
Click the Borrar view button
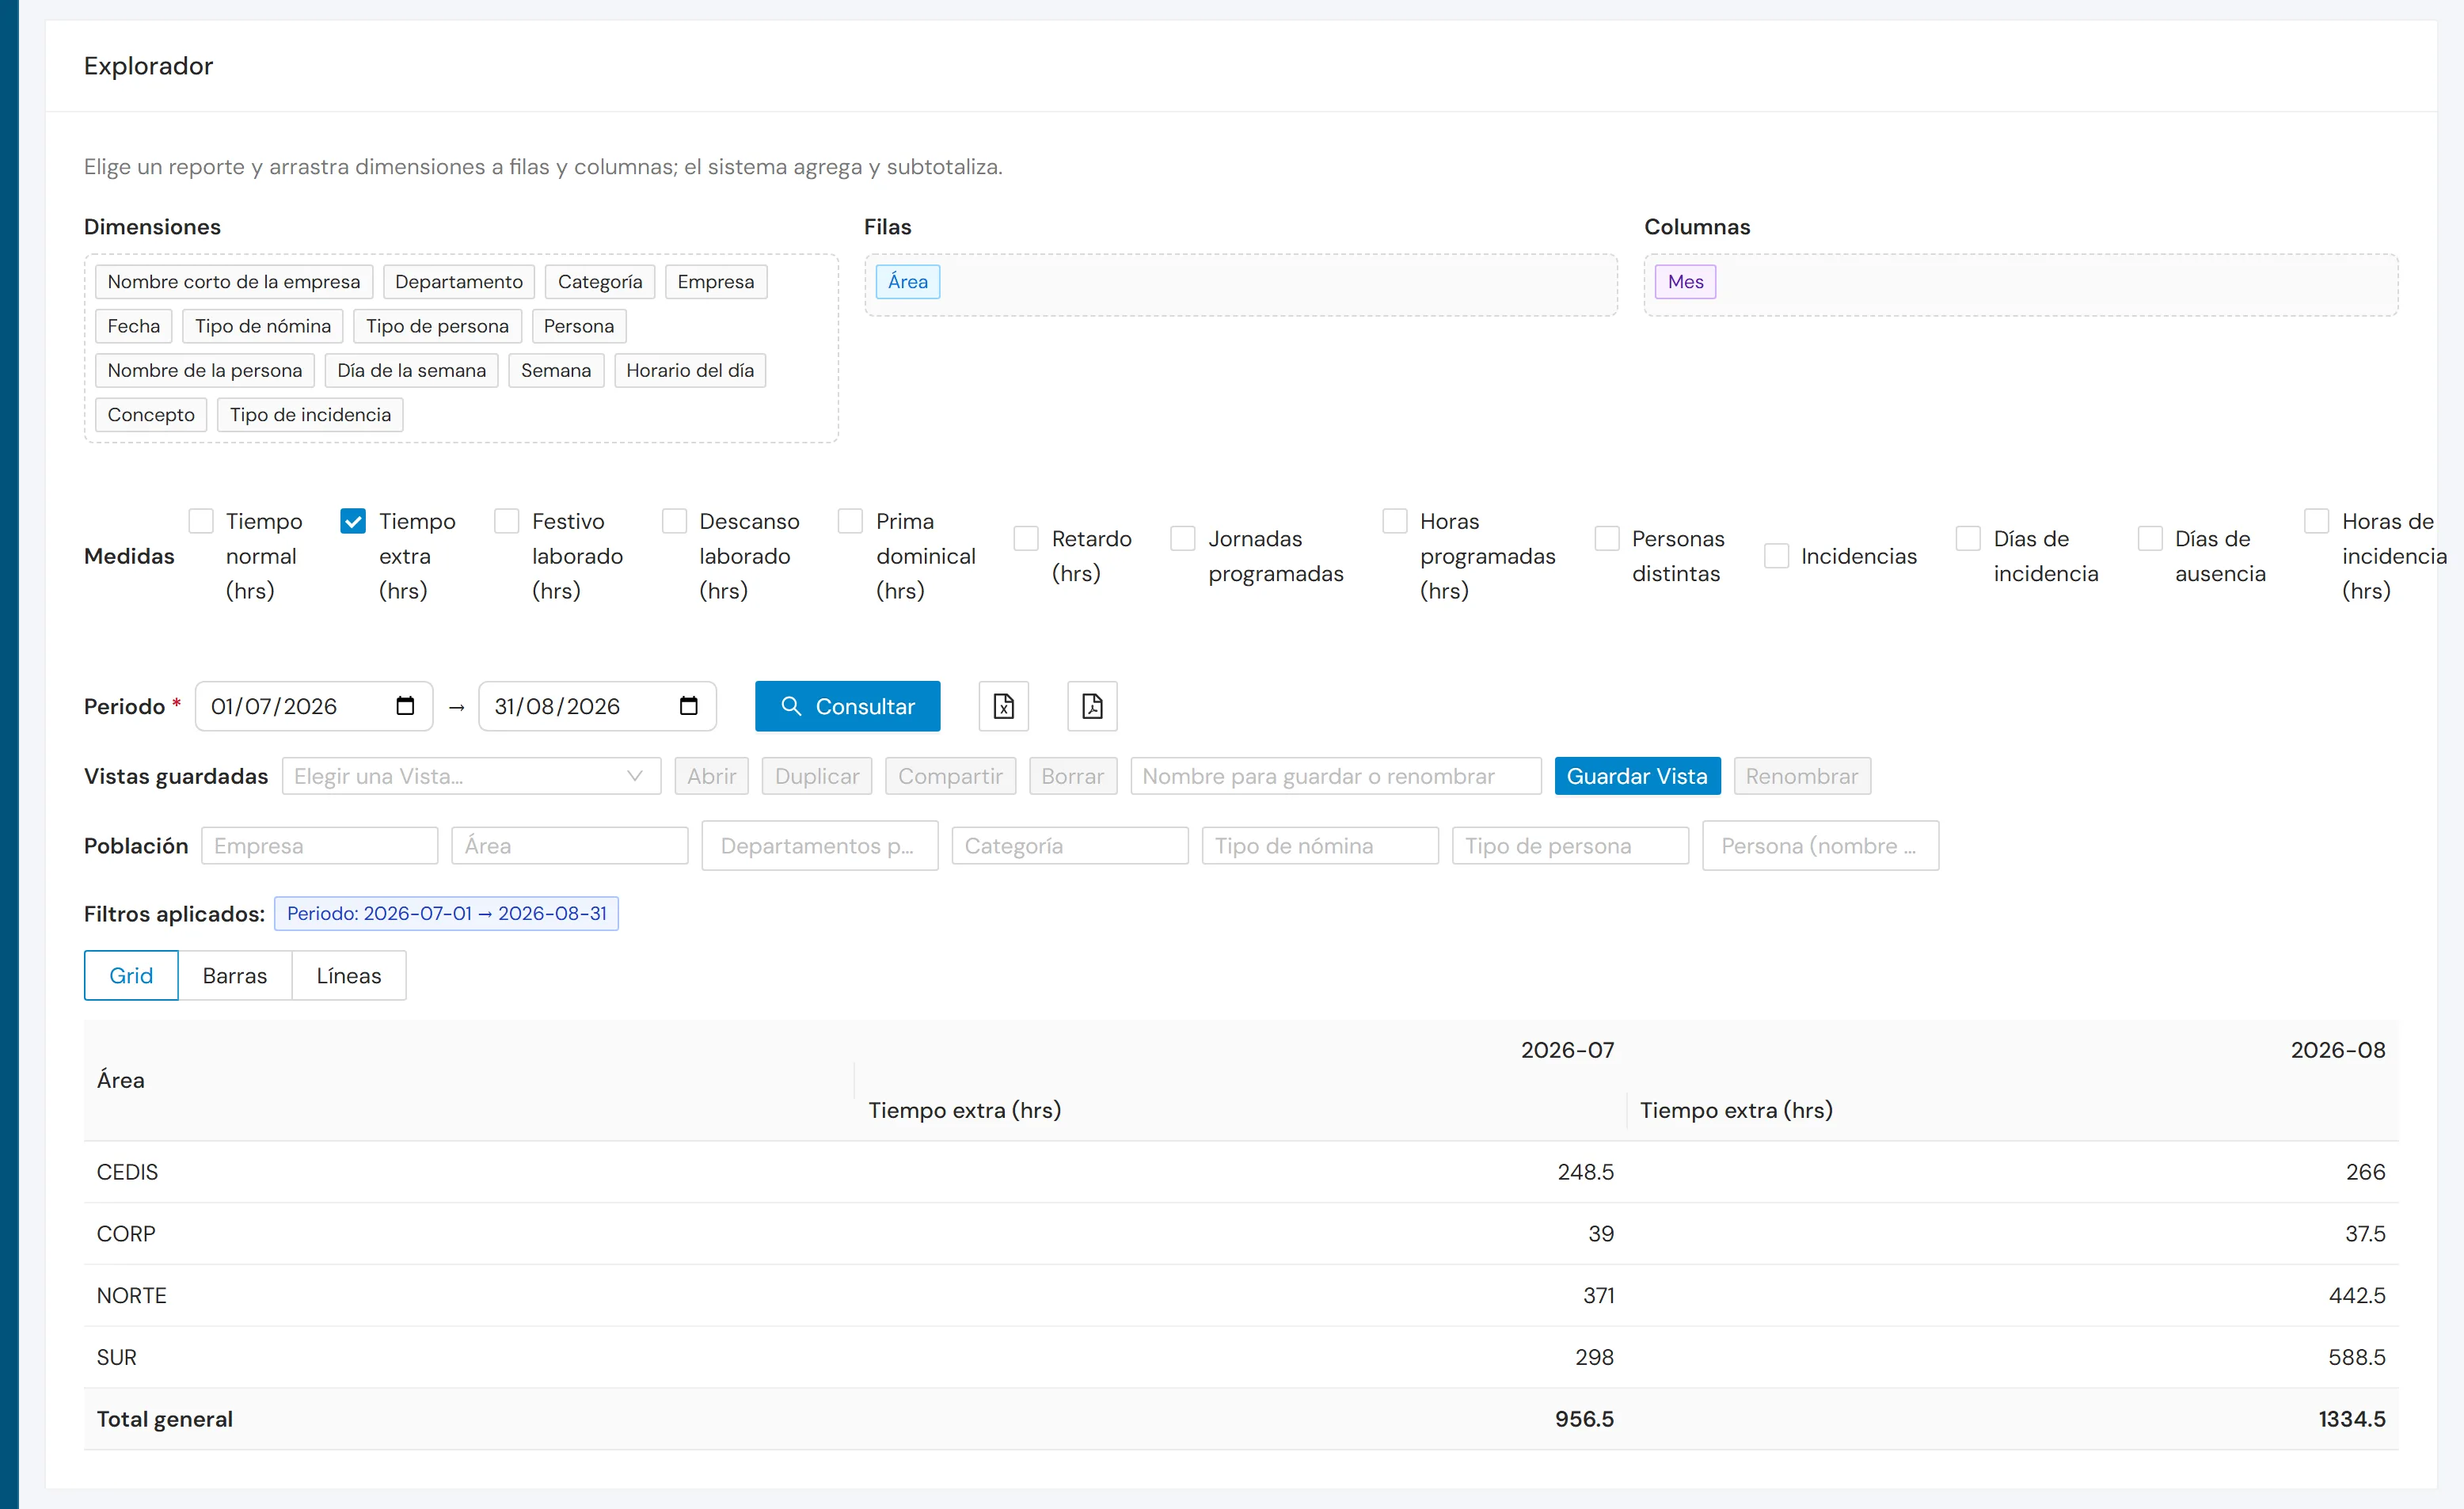coord(1073,776)
